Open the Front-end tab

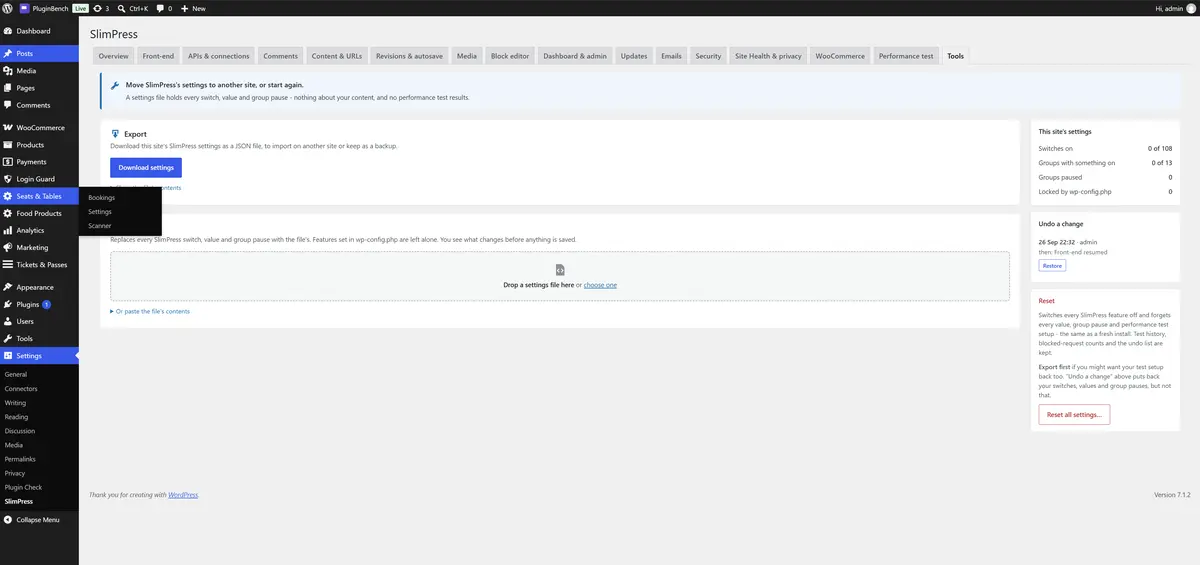[159, 56]
